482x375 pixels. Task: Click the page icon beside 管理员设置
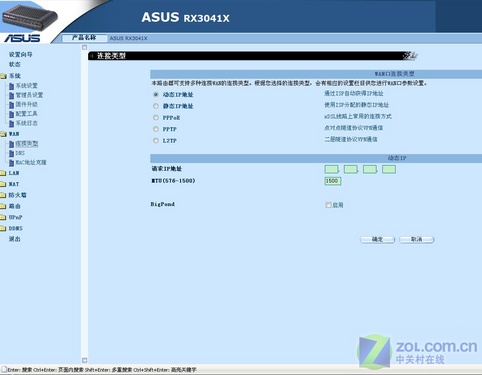[11, 95]
